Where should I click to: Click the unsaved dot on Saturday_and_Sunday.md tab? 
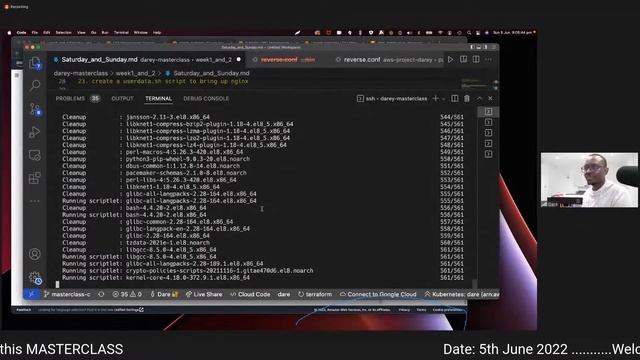tap(239, 60)
